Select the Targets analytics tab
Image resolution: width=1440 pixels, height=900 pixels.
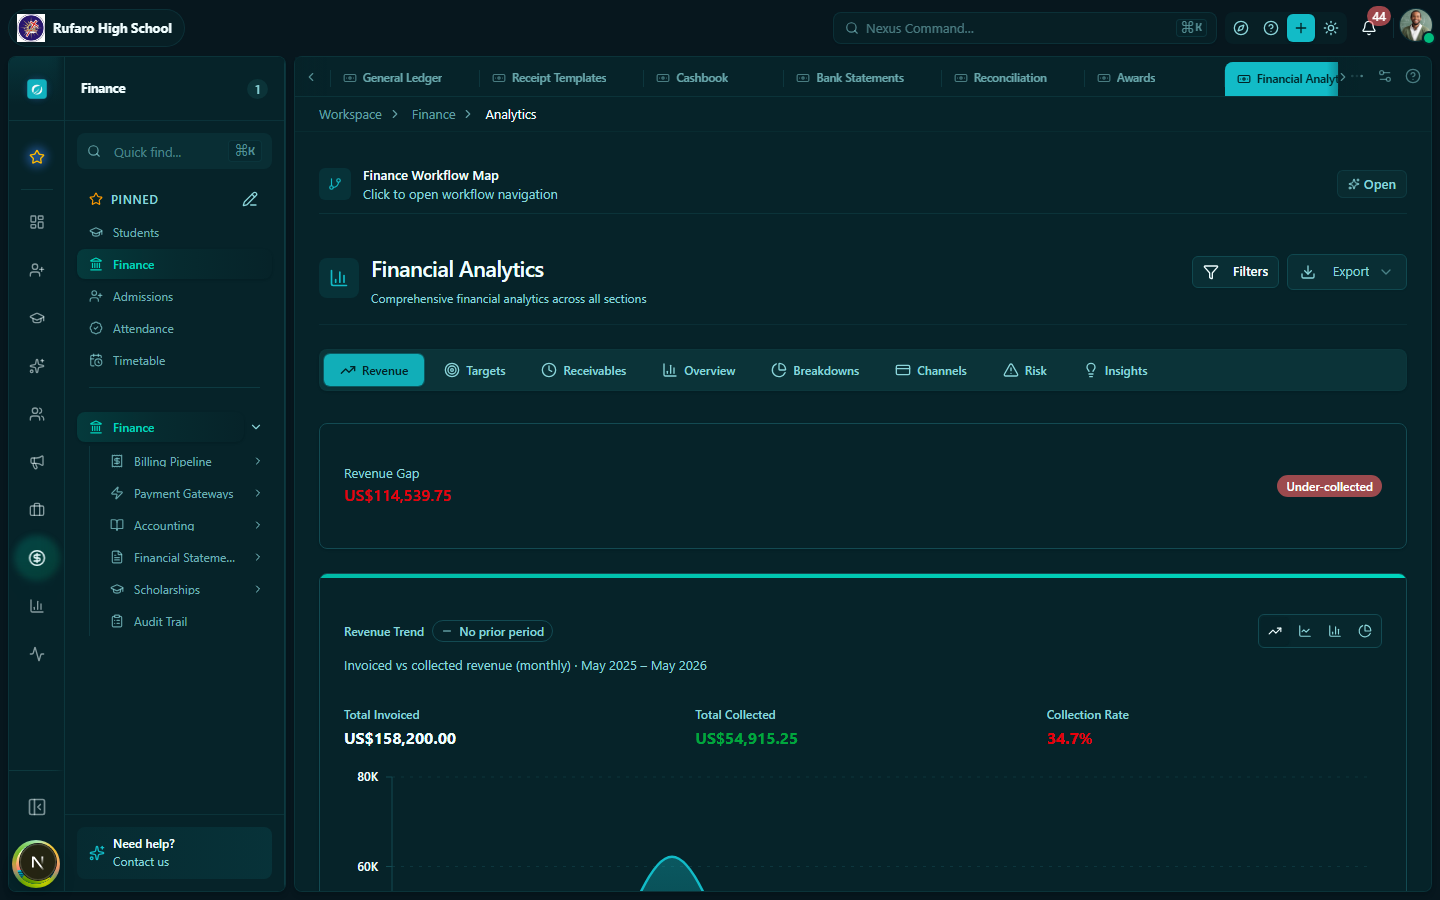(x=475, y=371)
